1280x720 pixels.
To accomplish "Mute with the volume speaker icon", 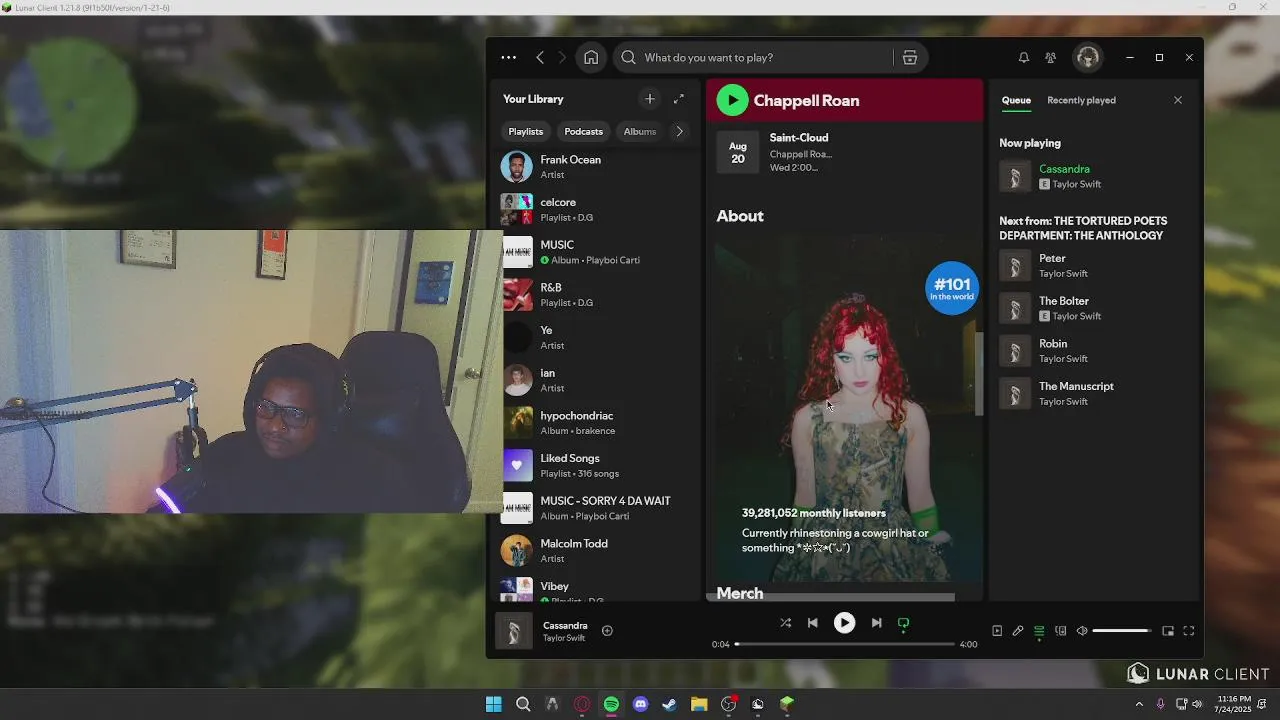I will tap(1081, 631).
